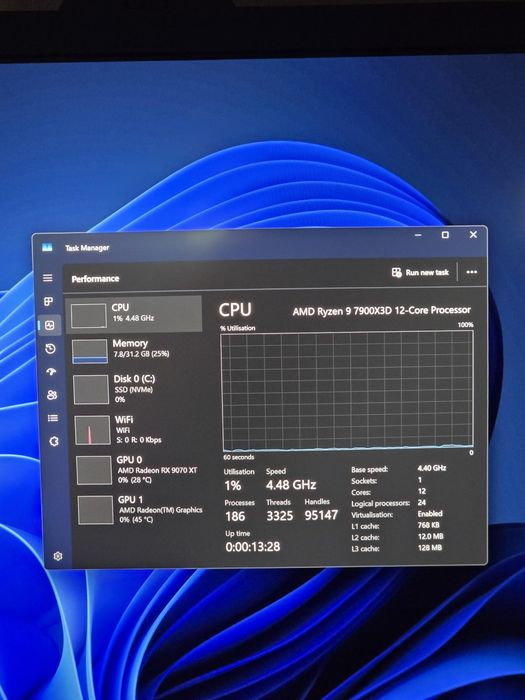The height and width of the screenshot is (700, 525).
Task: Click the Cores value 12
Action: point(421,491)
